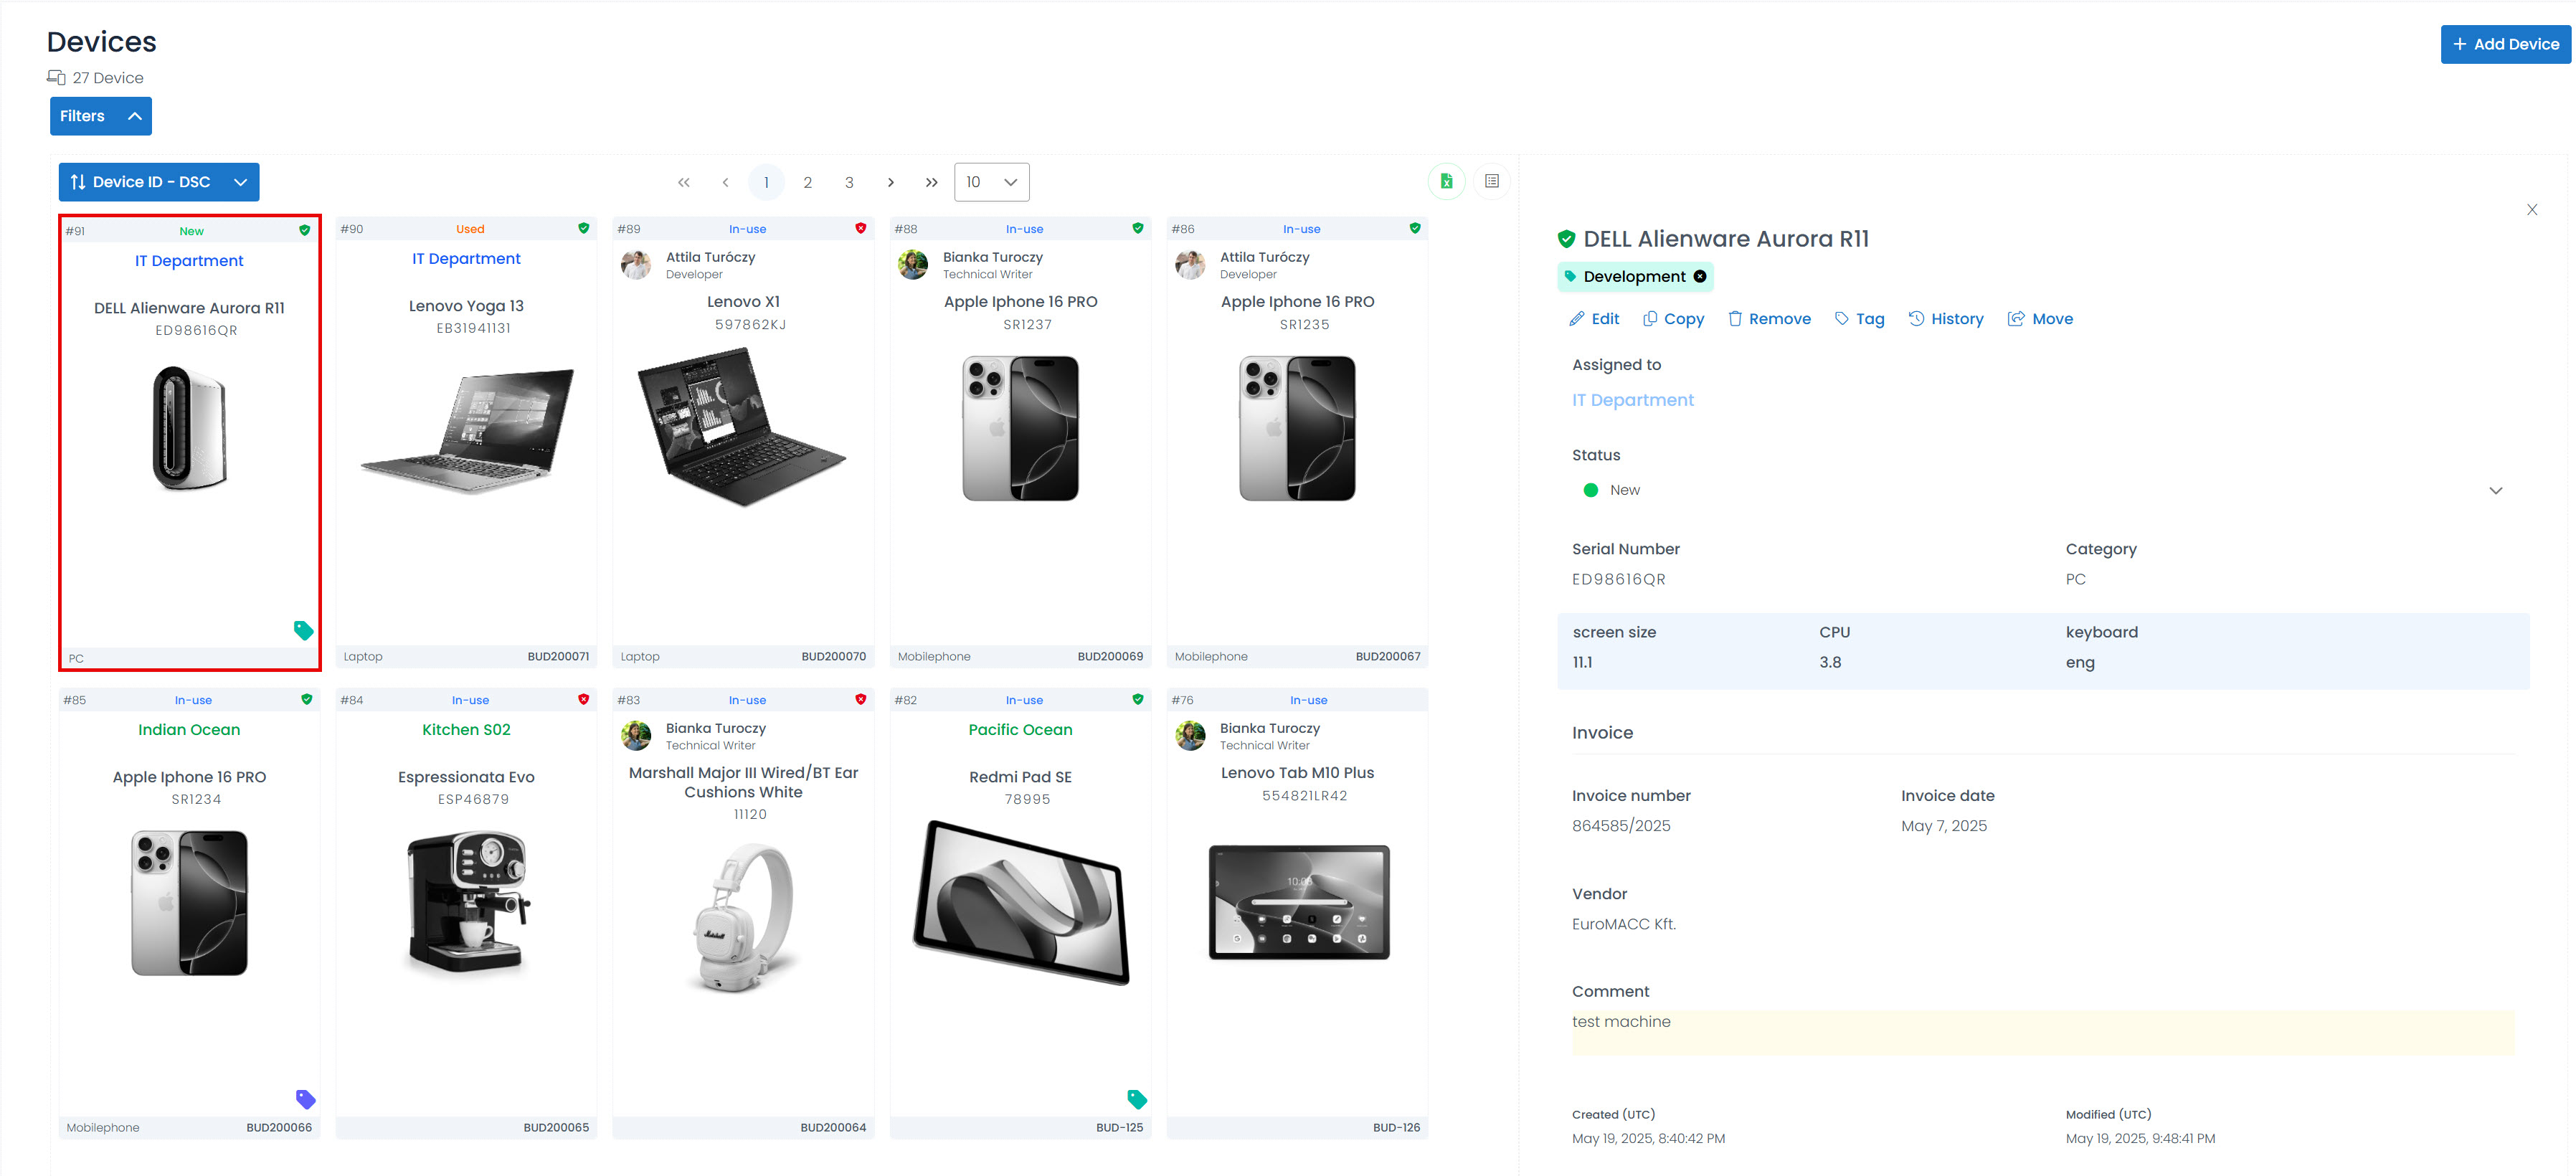Click purple tag icon on card #85

pos(305,1099)
